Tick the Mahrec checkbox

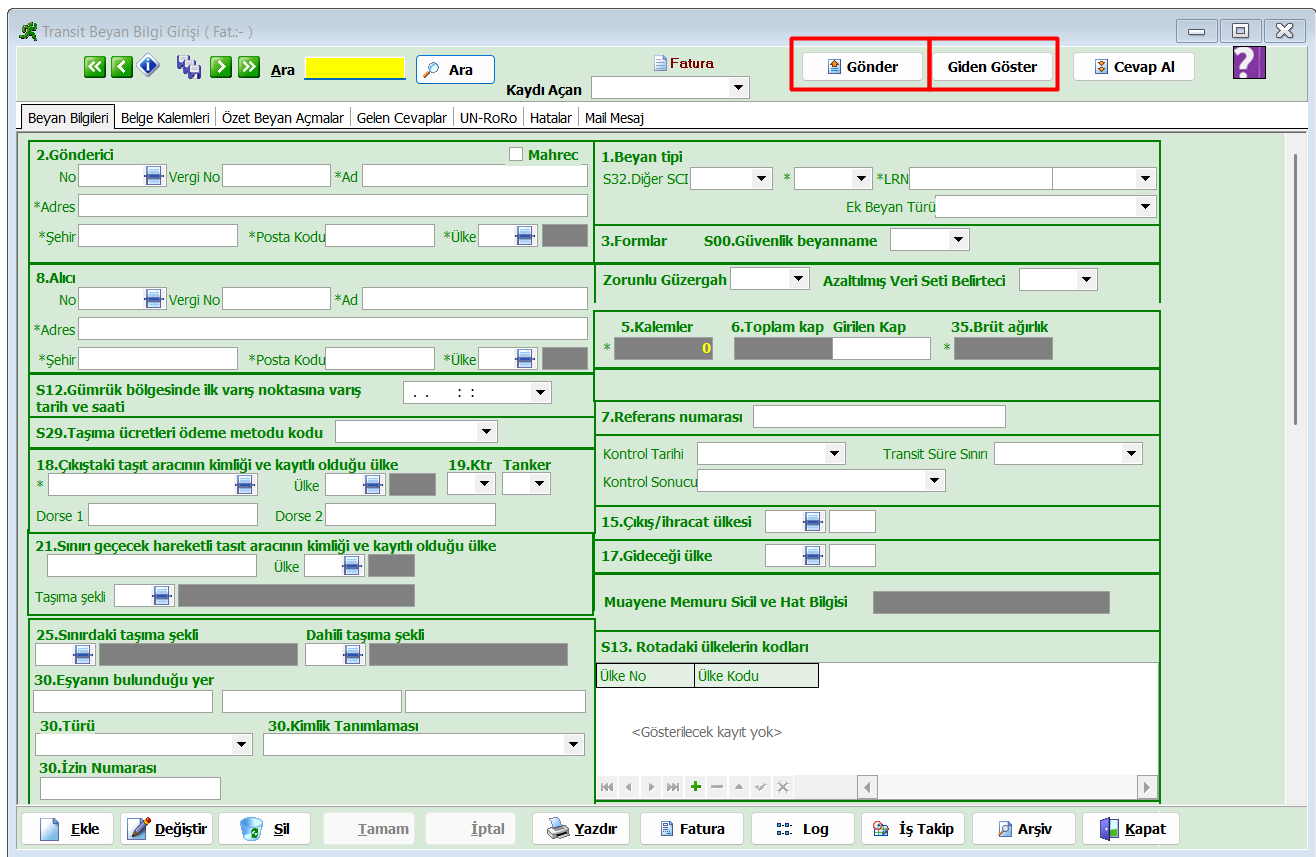click(x=516, y=154)
